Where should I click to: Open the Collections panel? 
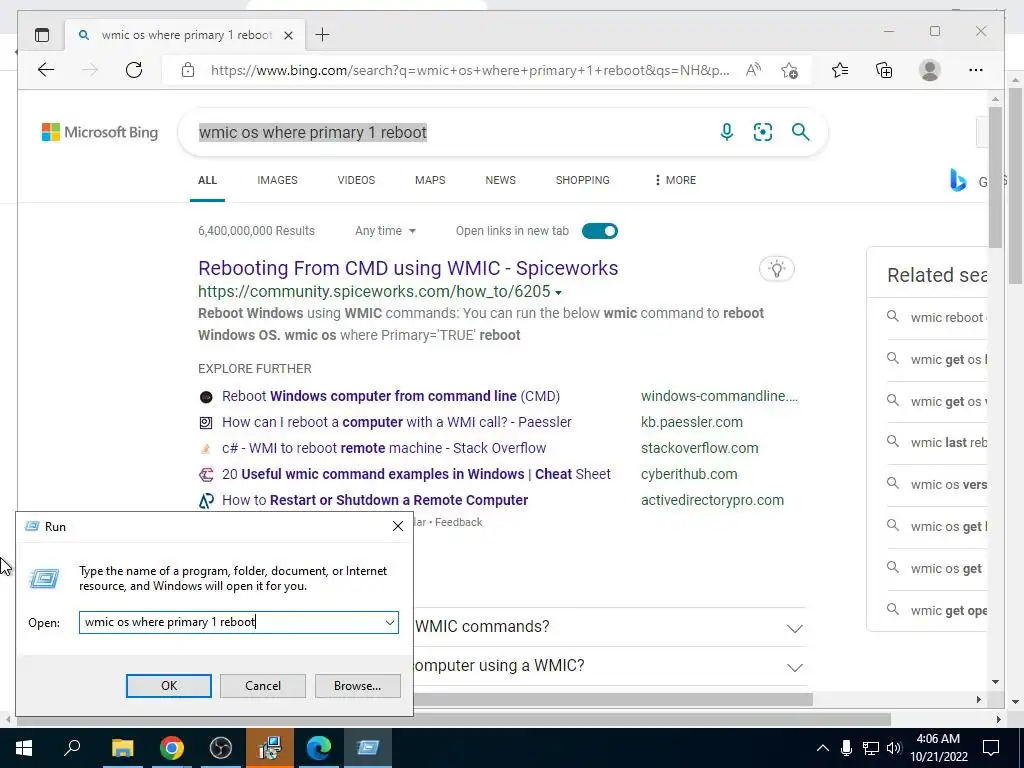click(884, 70)
